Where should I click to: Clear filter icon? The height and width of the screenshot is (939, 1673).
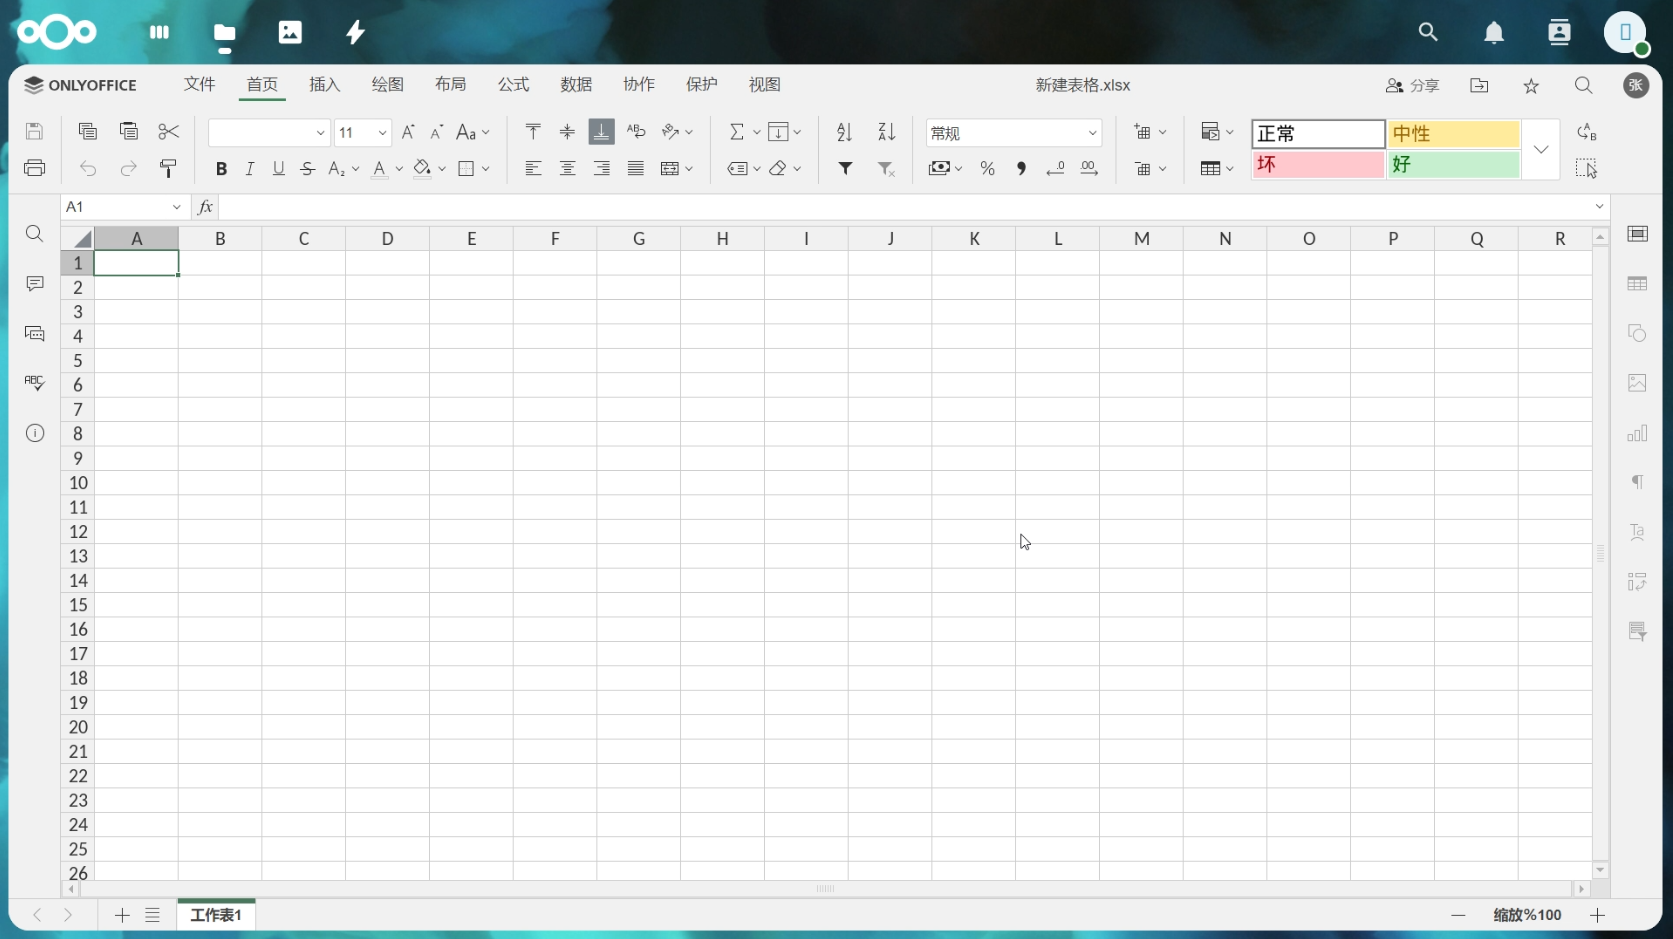click(887, 168)
